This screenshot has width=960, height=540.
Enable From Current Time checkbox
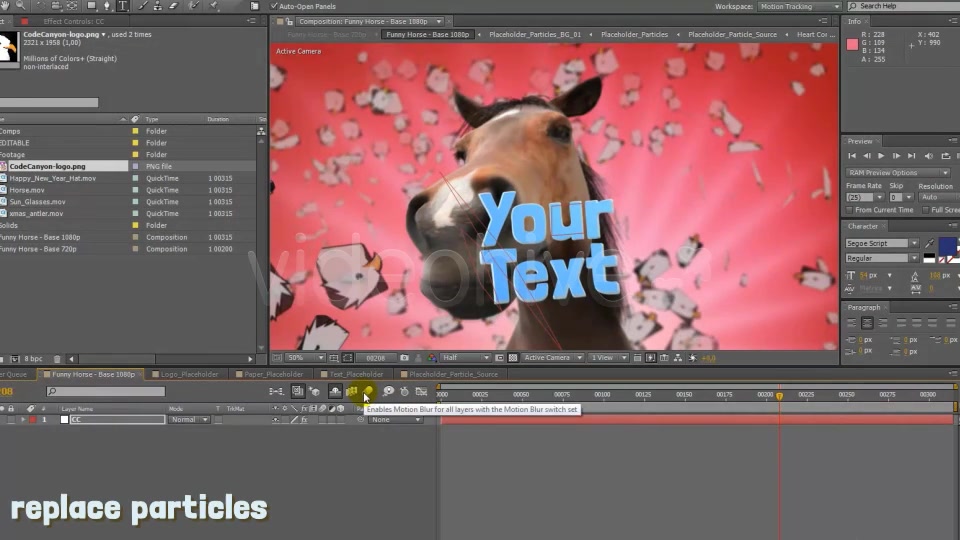point(849,210)
